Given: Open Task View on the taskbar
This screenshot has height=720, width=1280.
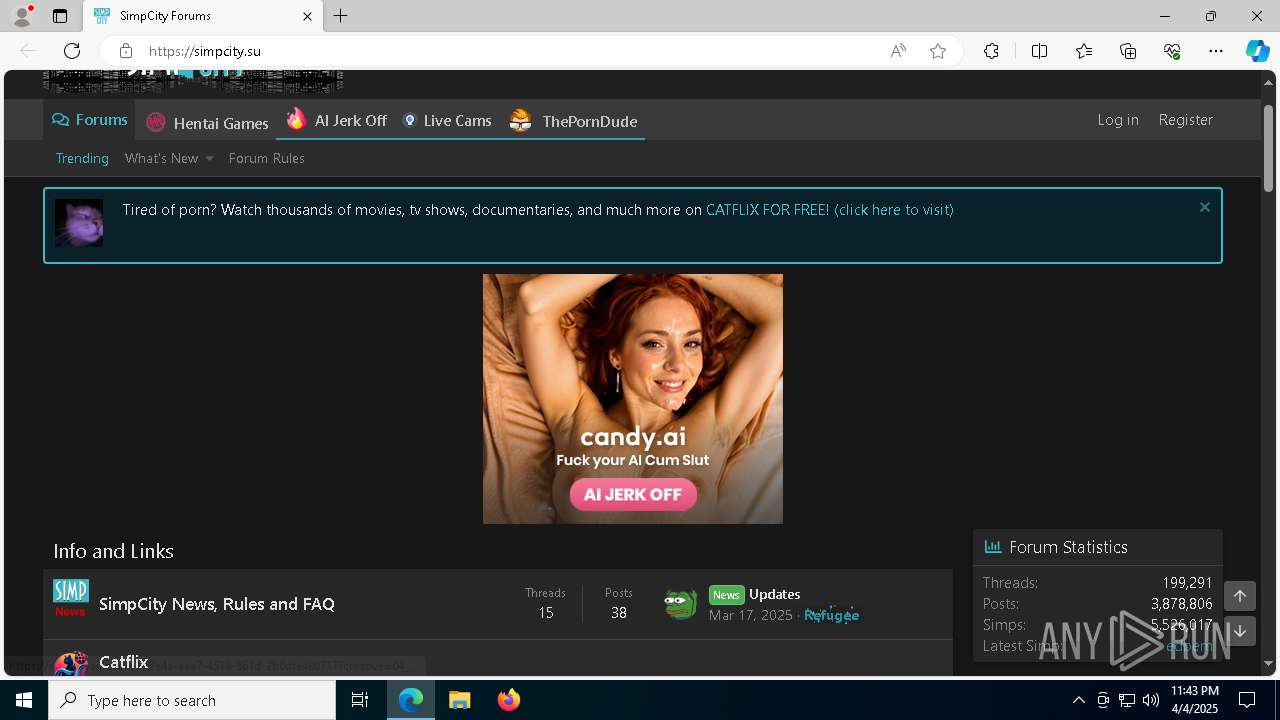Looking at the screenshot, I should pyautogui.click(x=360, y=700).
